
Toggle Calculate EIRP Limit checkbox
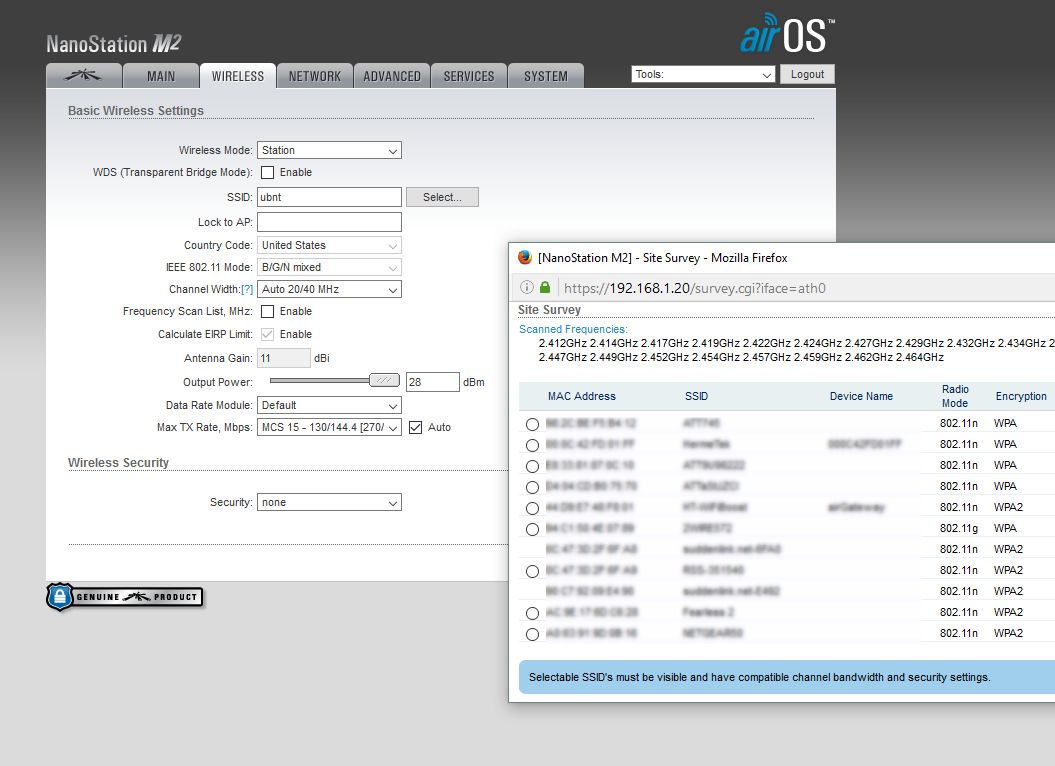click(268, 334)
